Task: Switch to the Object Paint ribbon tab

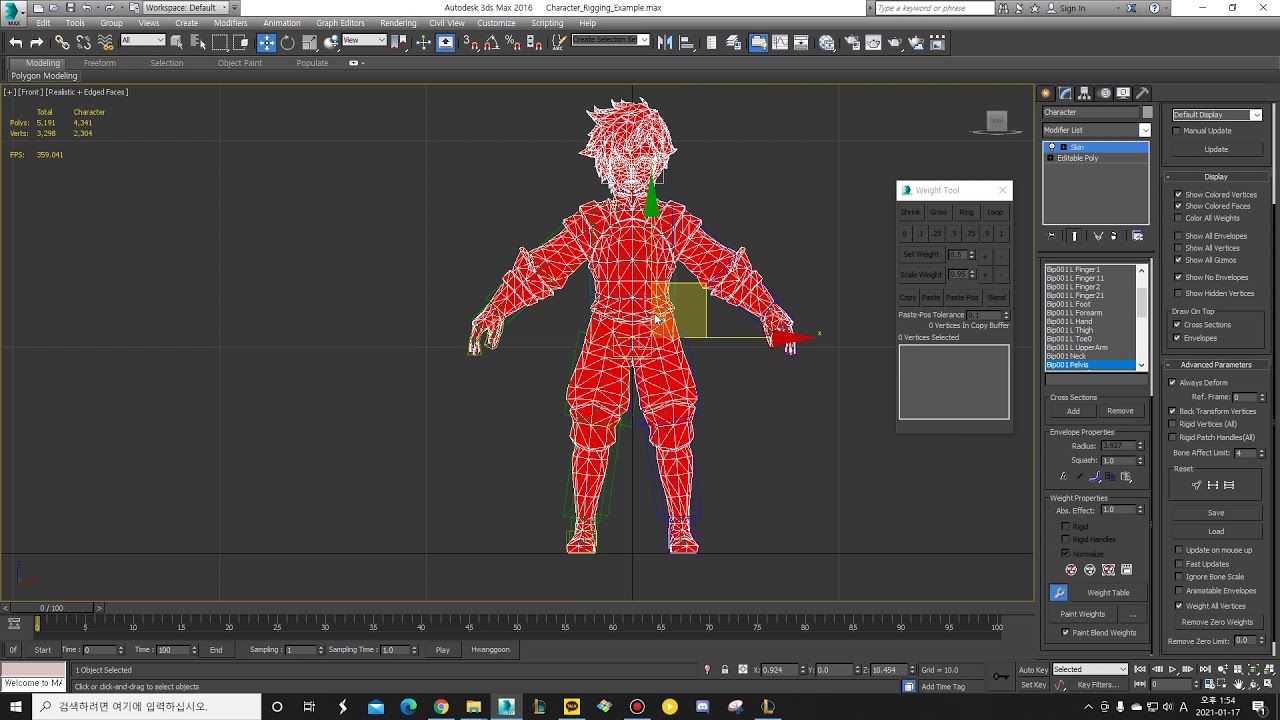Action: click(240, 63)
